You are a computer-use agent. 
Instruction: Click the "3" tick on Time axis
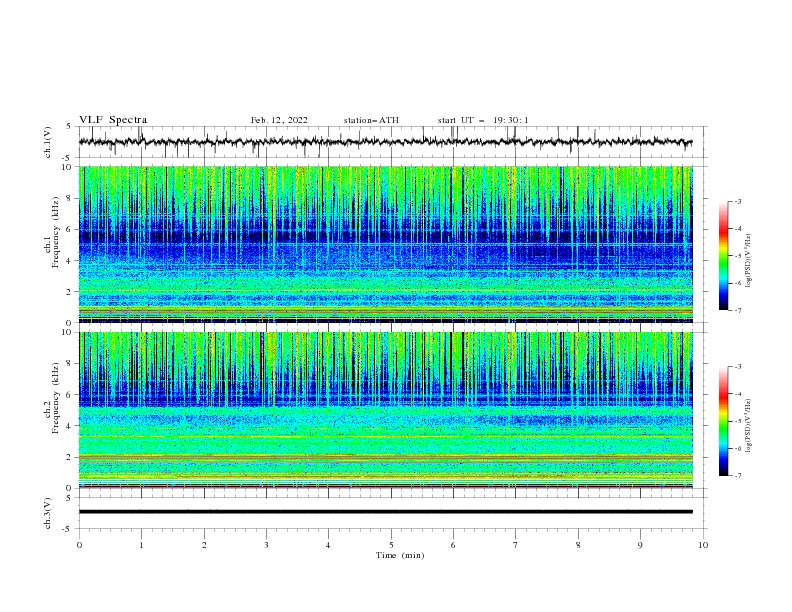(266, 545)
